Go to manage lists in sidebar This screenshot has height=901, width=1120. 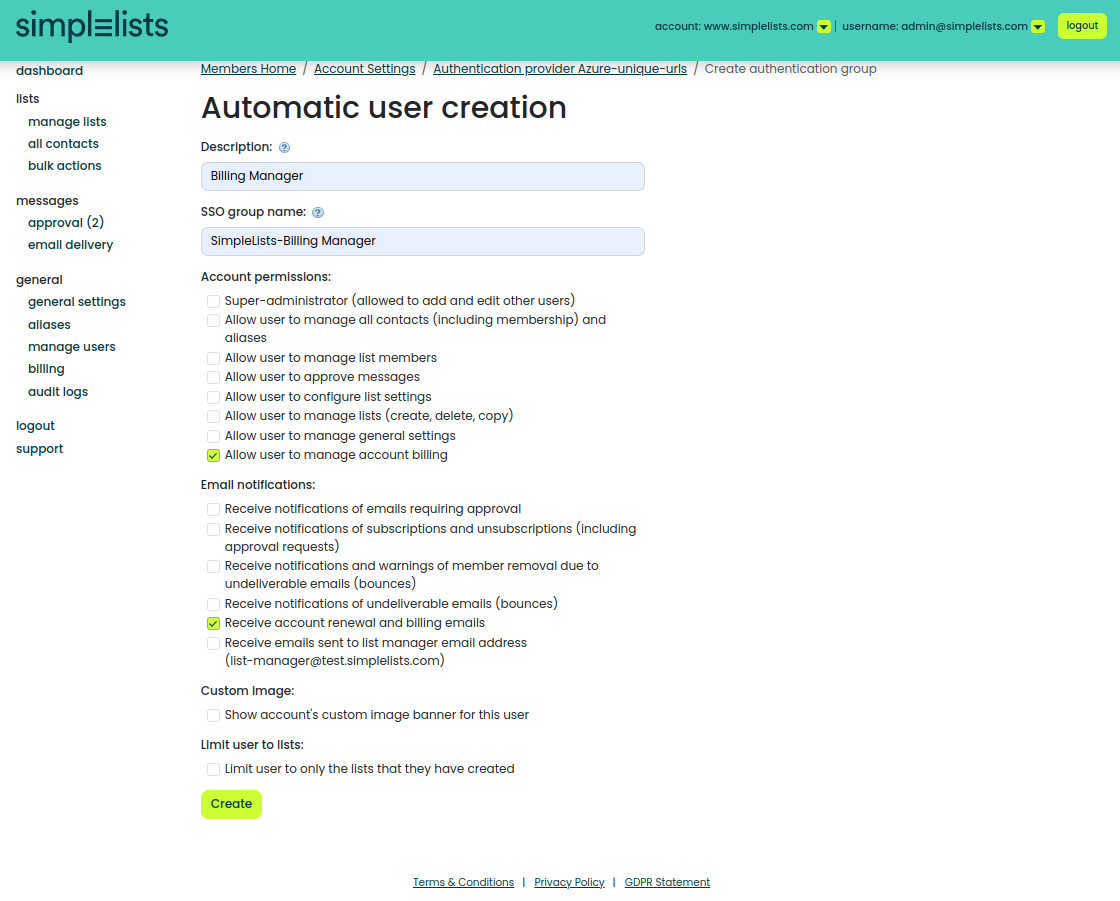point(67,122)
